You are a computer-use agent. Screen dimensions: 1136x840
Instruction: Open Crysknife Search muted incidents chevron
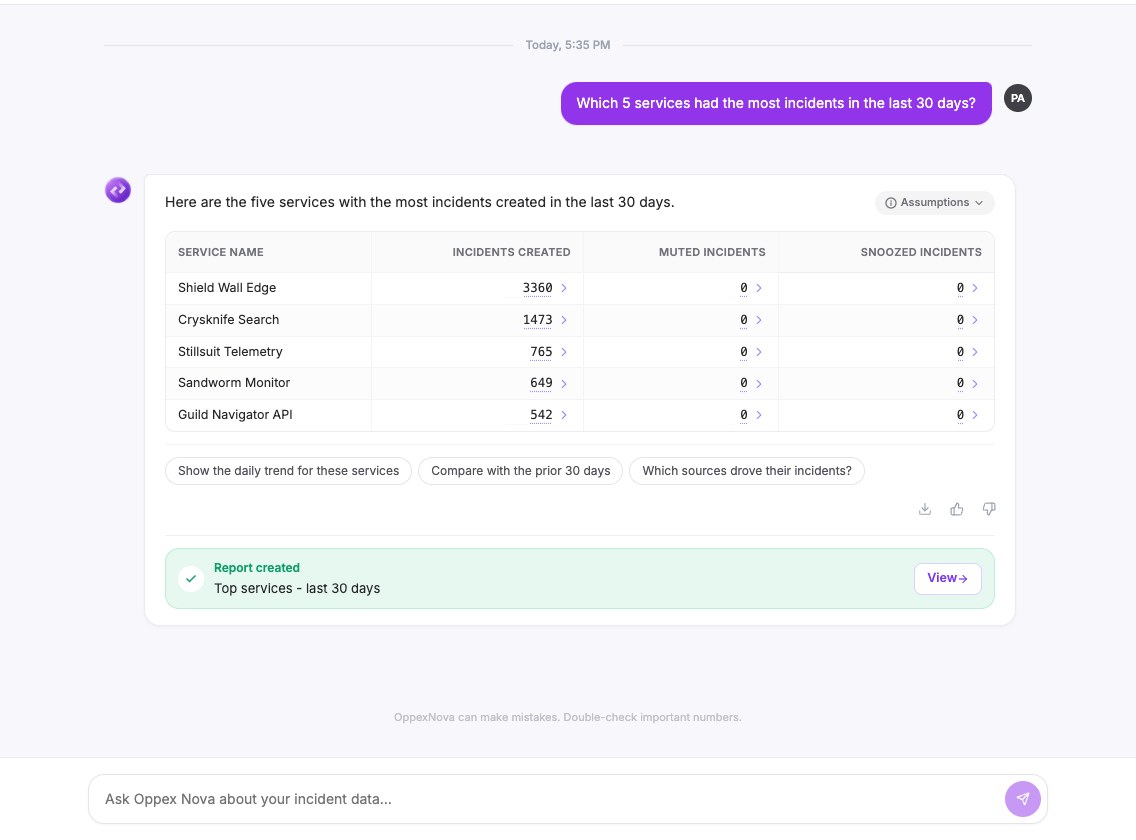click(759, 320)
